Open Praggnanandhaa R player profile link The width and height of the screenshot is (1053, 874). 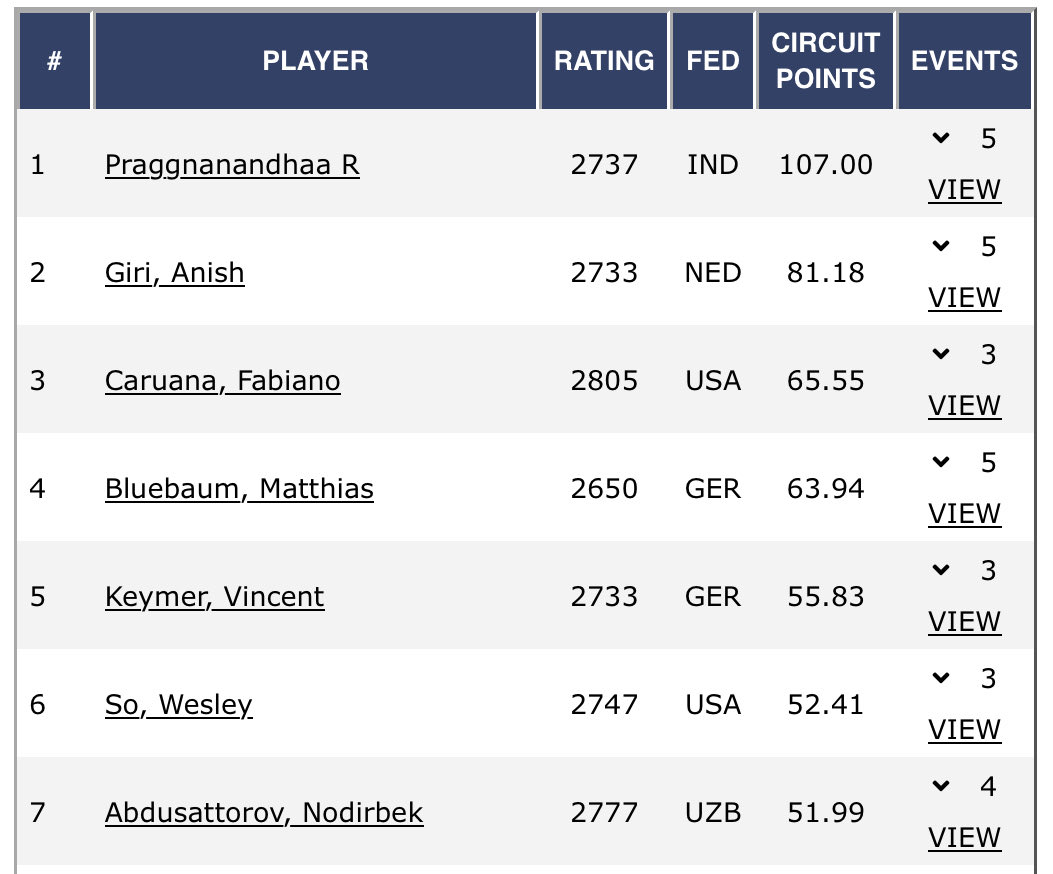[x=232, y=164]
